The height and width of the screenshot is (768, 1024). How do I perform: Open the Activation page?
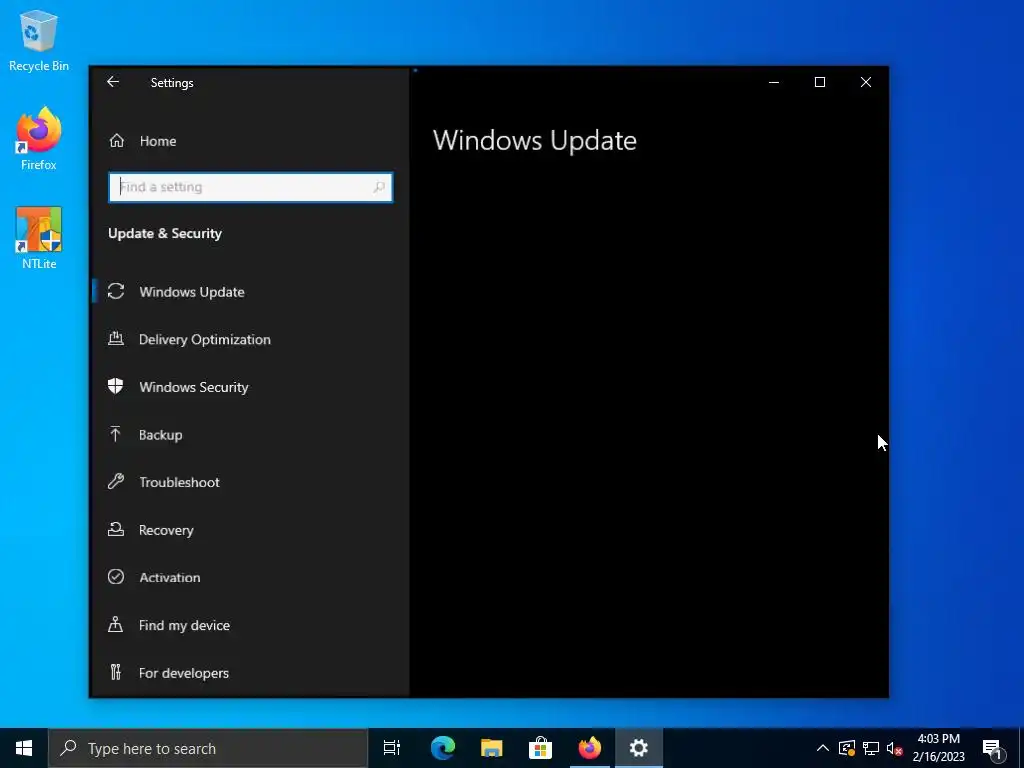coord(250,578)
